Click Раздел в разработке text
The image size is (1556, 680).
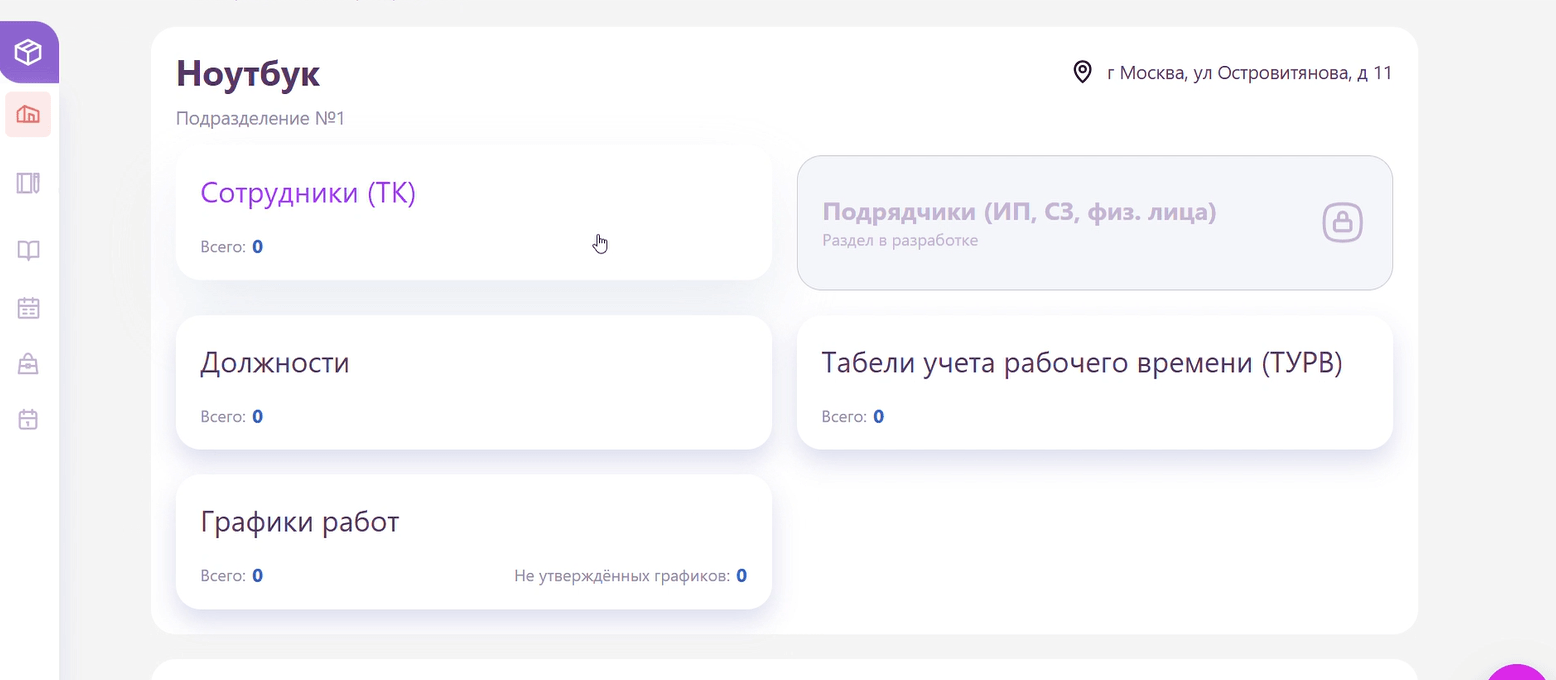[900, 240]
